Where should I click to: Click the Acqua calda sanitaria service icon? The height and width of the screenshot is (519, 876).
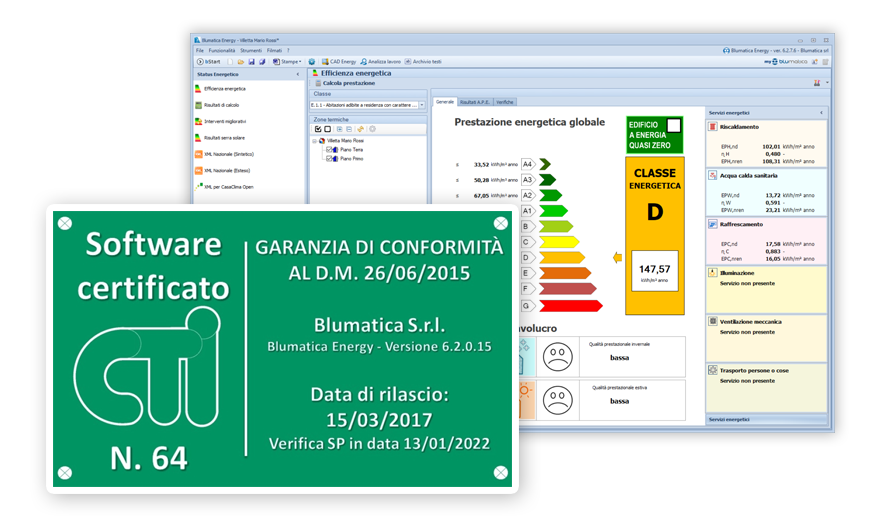(713, 175)
